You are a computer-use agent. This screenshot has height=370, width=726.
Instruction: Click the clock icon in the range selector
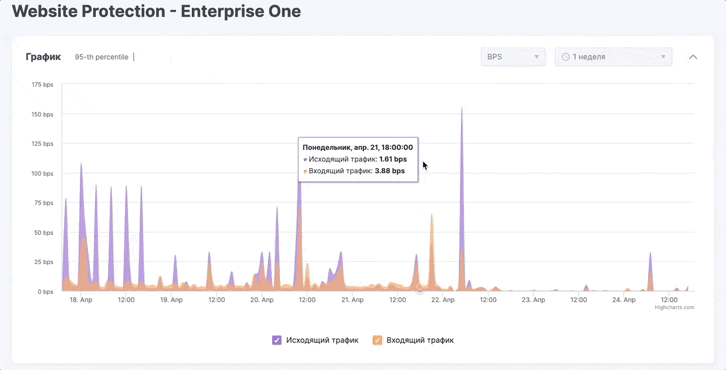pos(565,57)
